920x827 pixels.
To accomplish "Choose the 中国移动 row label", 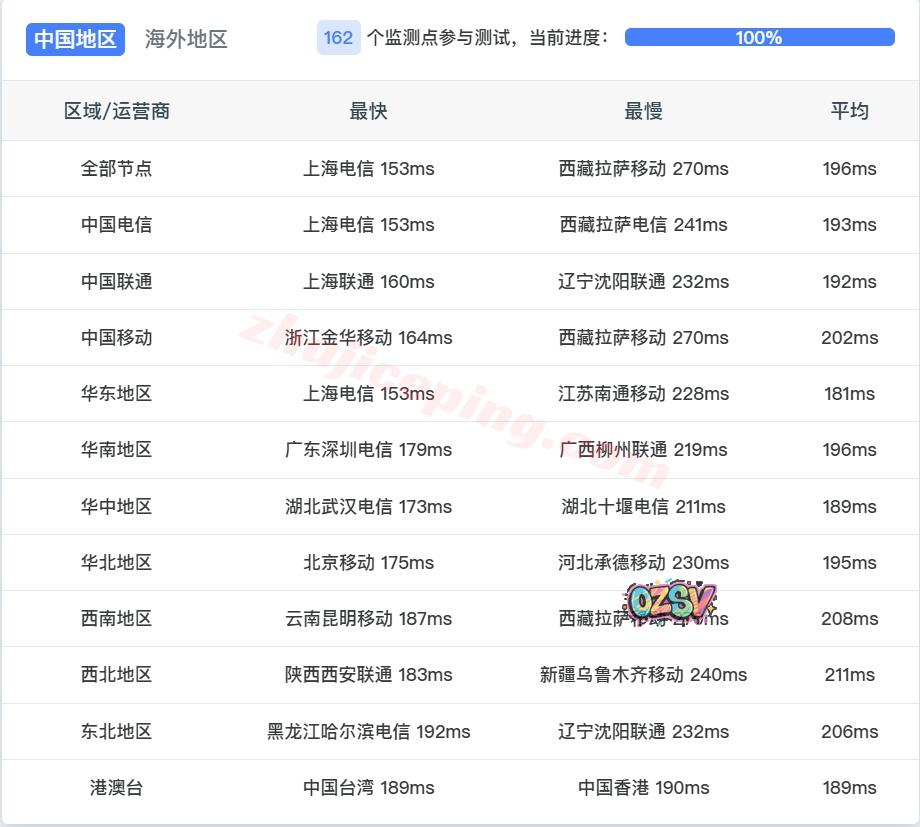I will pyautogui.click(x=117, y=338).
